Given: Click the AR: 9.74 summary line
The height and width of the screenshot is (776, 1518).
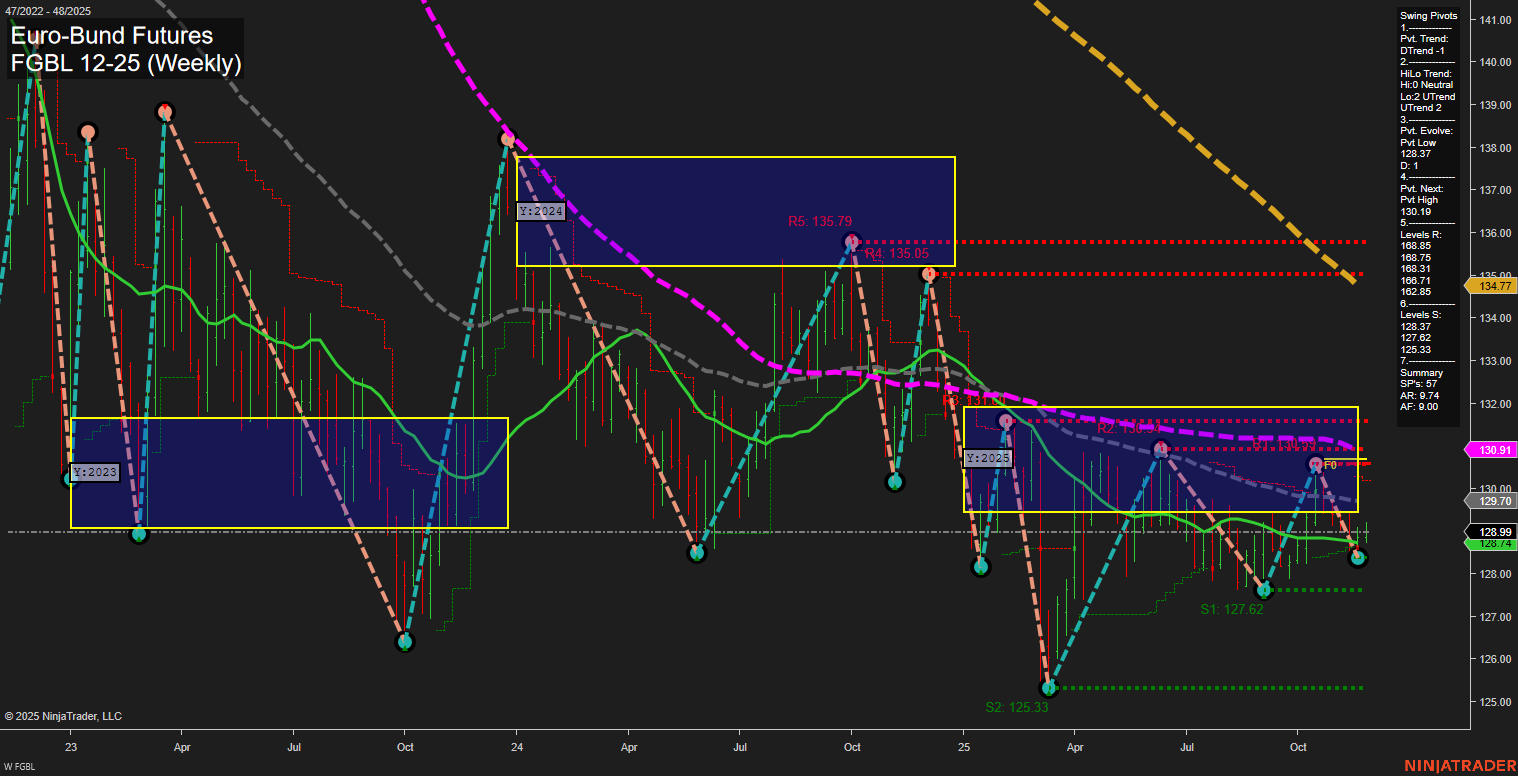Looking at the screenshot, I should (1419, 395).
